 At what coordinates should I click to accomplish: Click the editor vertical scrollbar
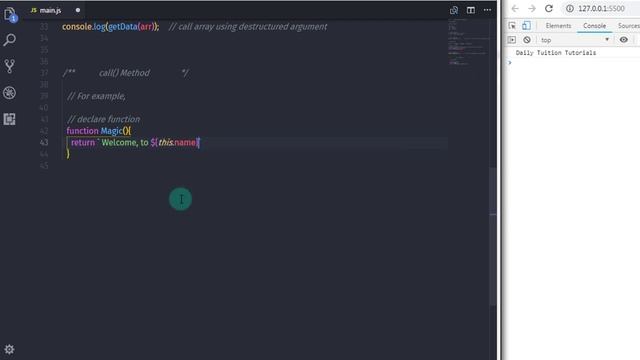(493, 236)
